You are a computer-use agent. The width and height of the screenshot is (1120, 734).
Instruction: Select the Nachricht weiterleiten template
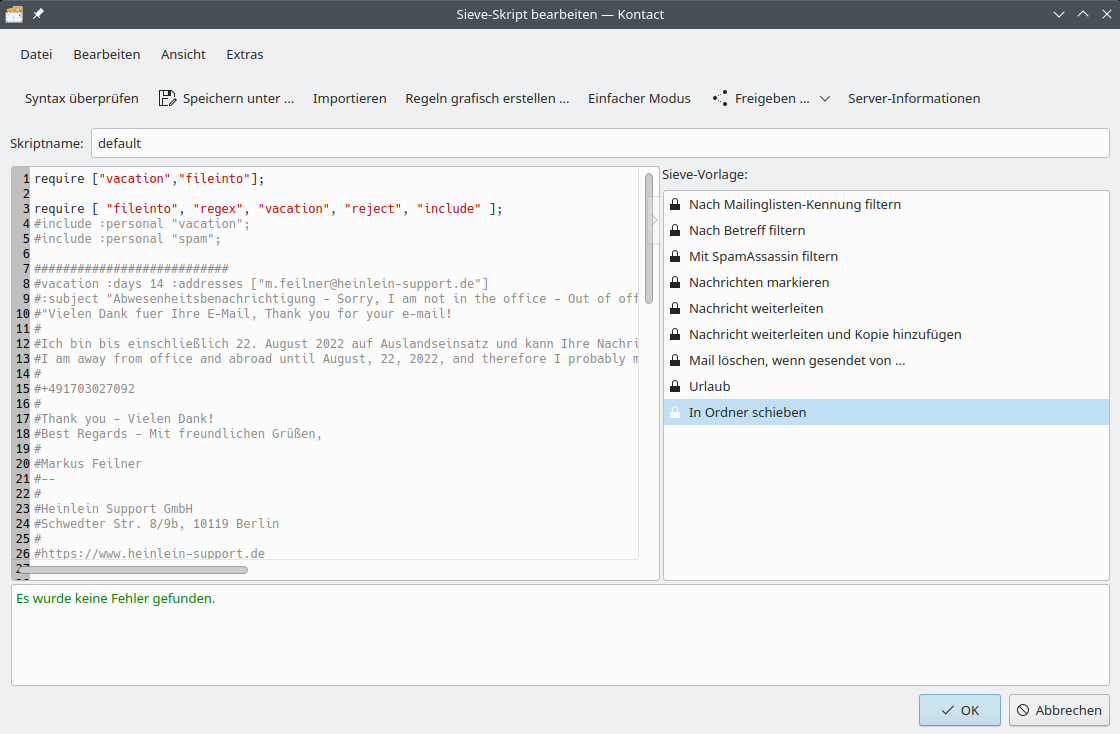756,308
